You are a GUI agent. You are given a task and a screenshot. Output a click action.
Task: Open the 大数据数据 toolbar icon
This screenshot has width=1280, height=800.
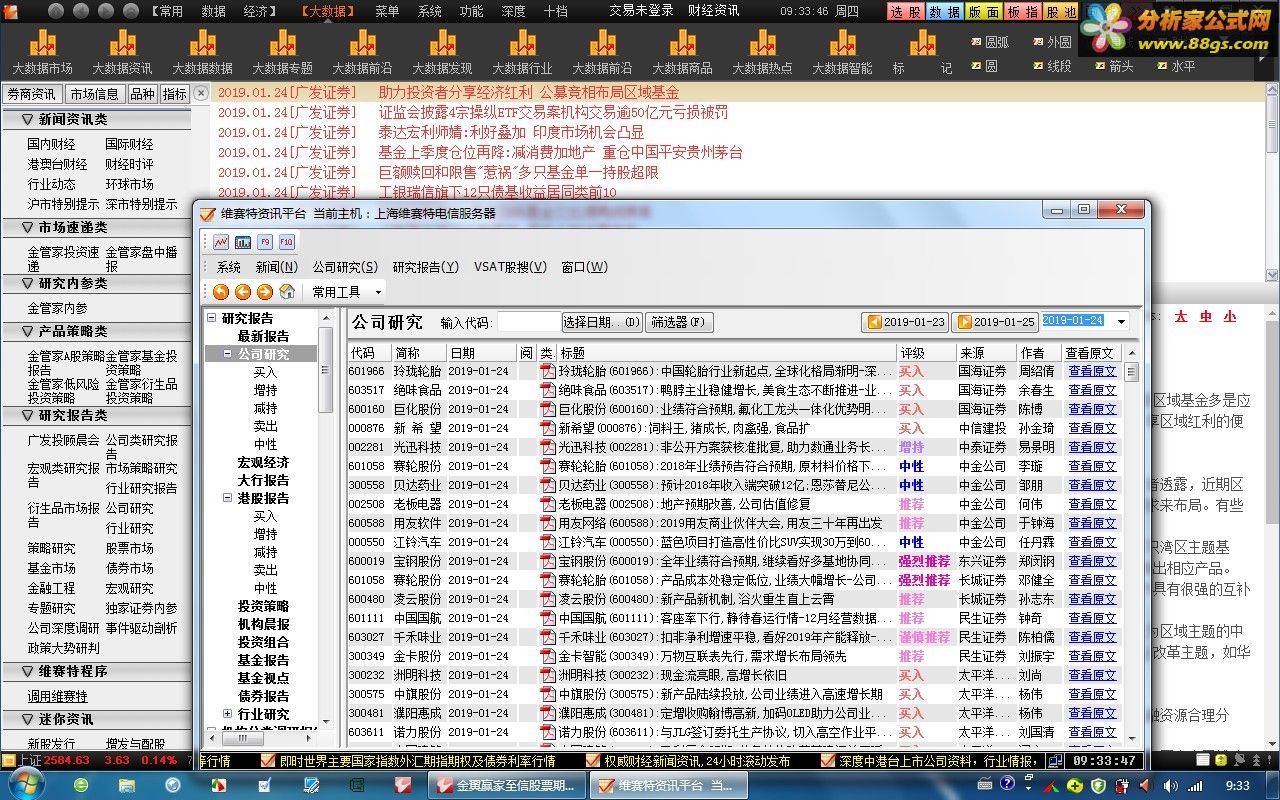[x=202, y=52]
